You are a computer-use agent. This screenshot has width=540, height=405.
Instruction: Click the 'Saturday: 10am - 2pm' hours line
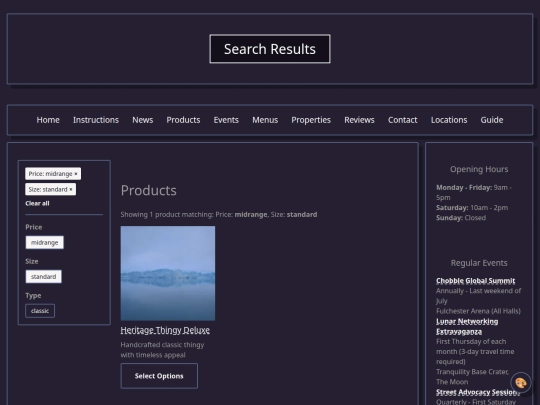pos(472,208)
